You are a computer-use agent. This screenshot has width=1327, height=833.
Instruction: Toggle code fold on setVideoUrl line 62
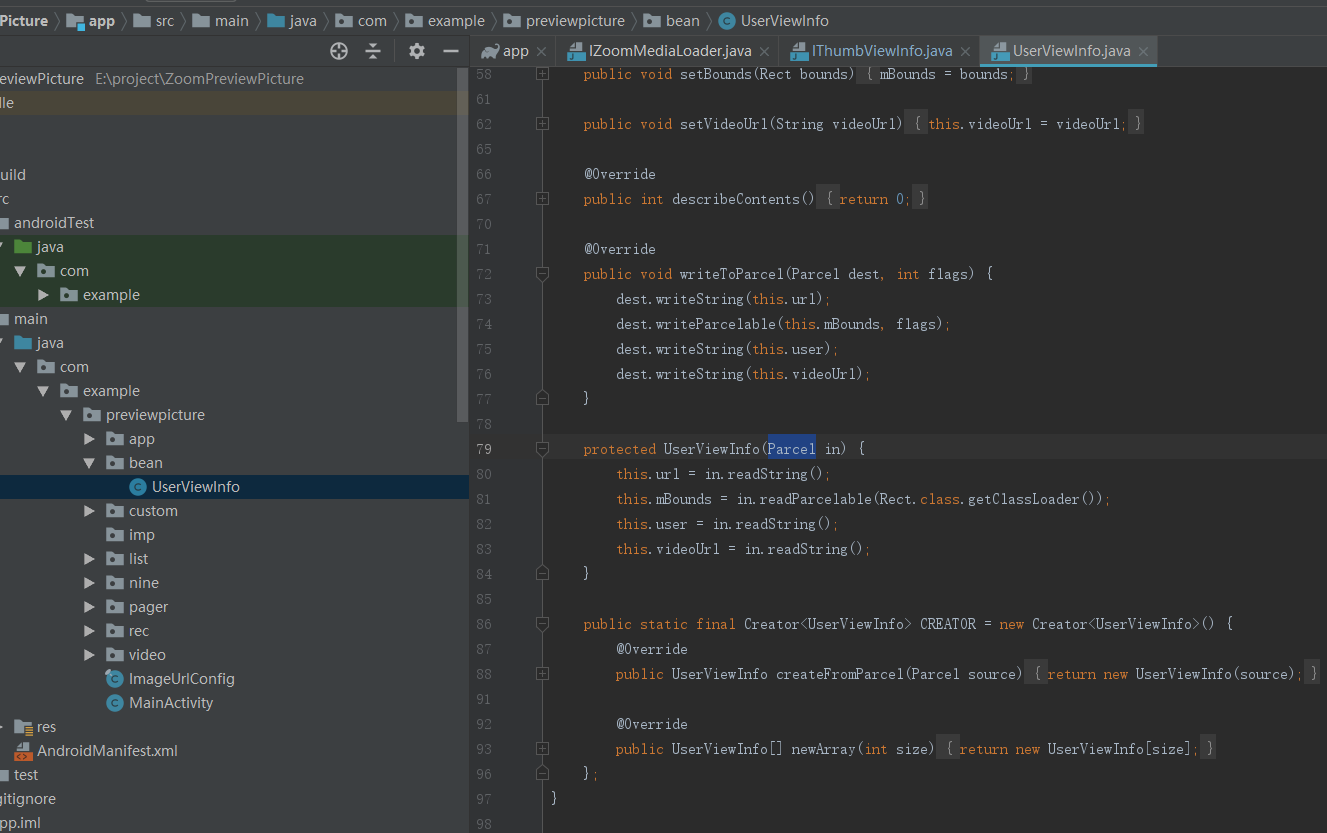click(542, 124)
